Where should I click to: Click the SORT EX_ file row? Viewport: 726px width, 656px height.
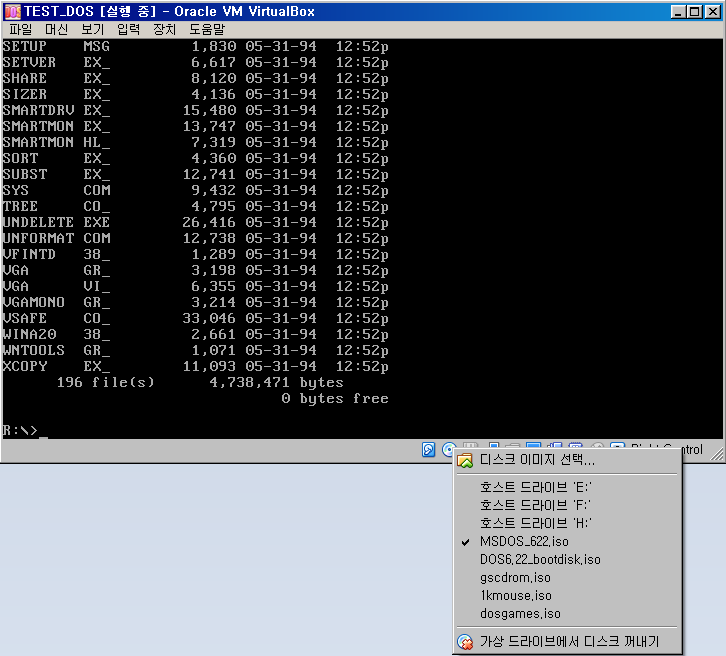pos(195,158)
